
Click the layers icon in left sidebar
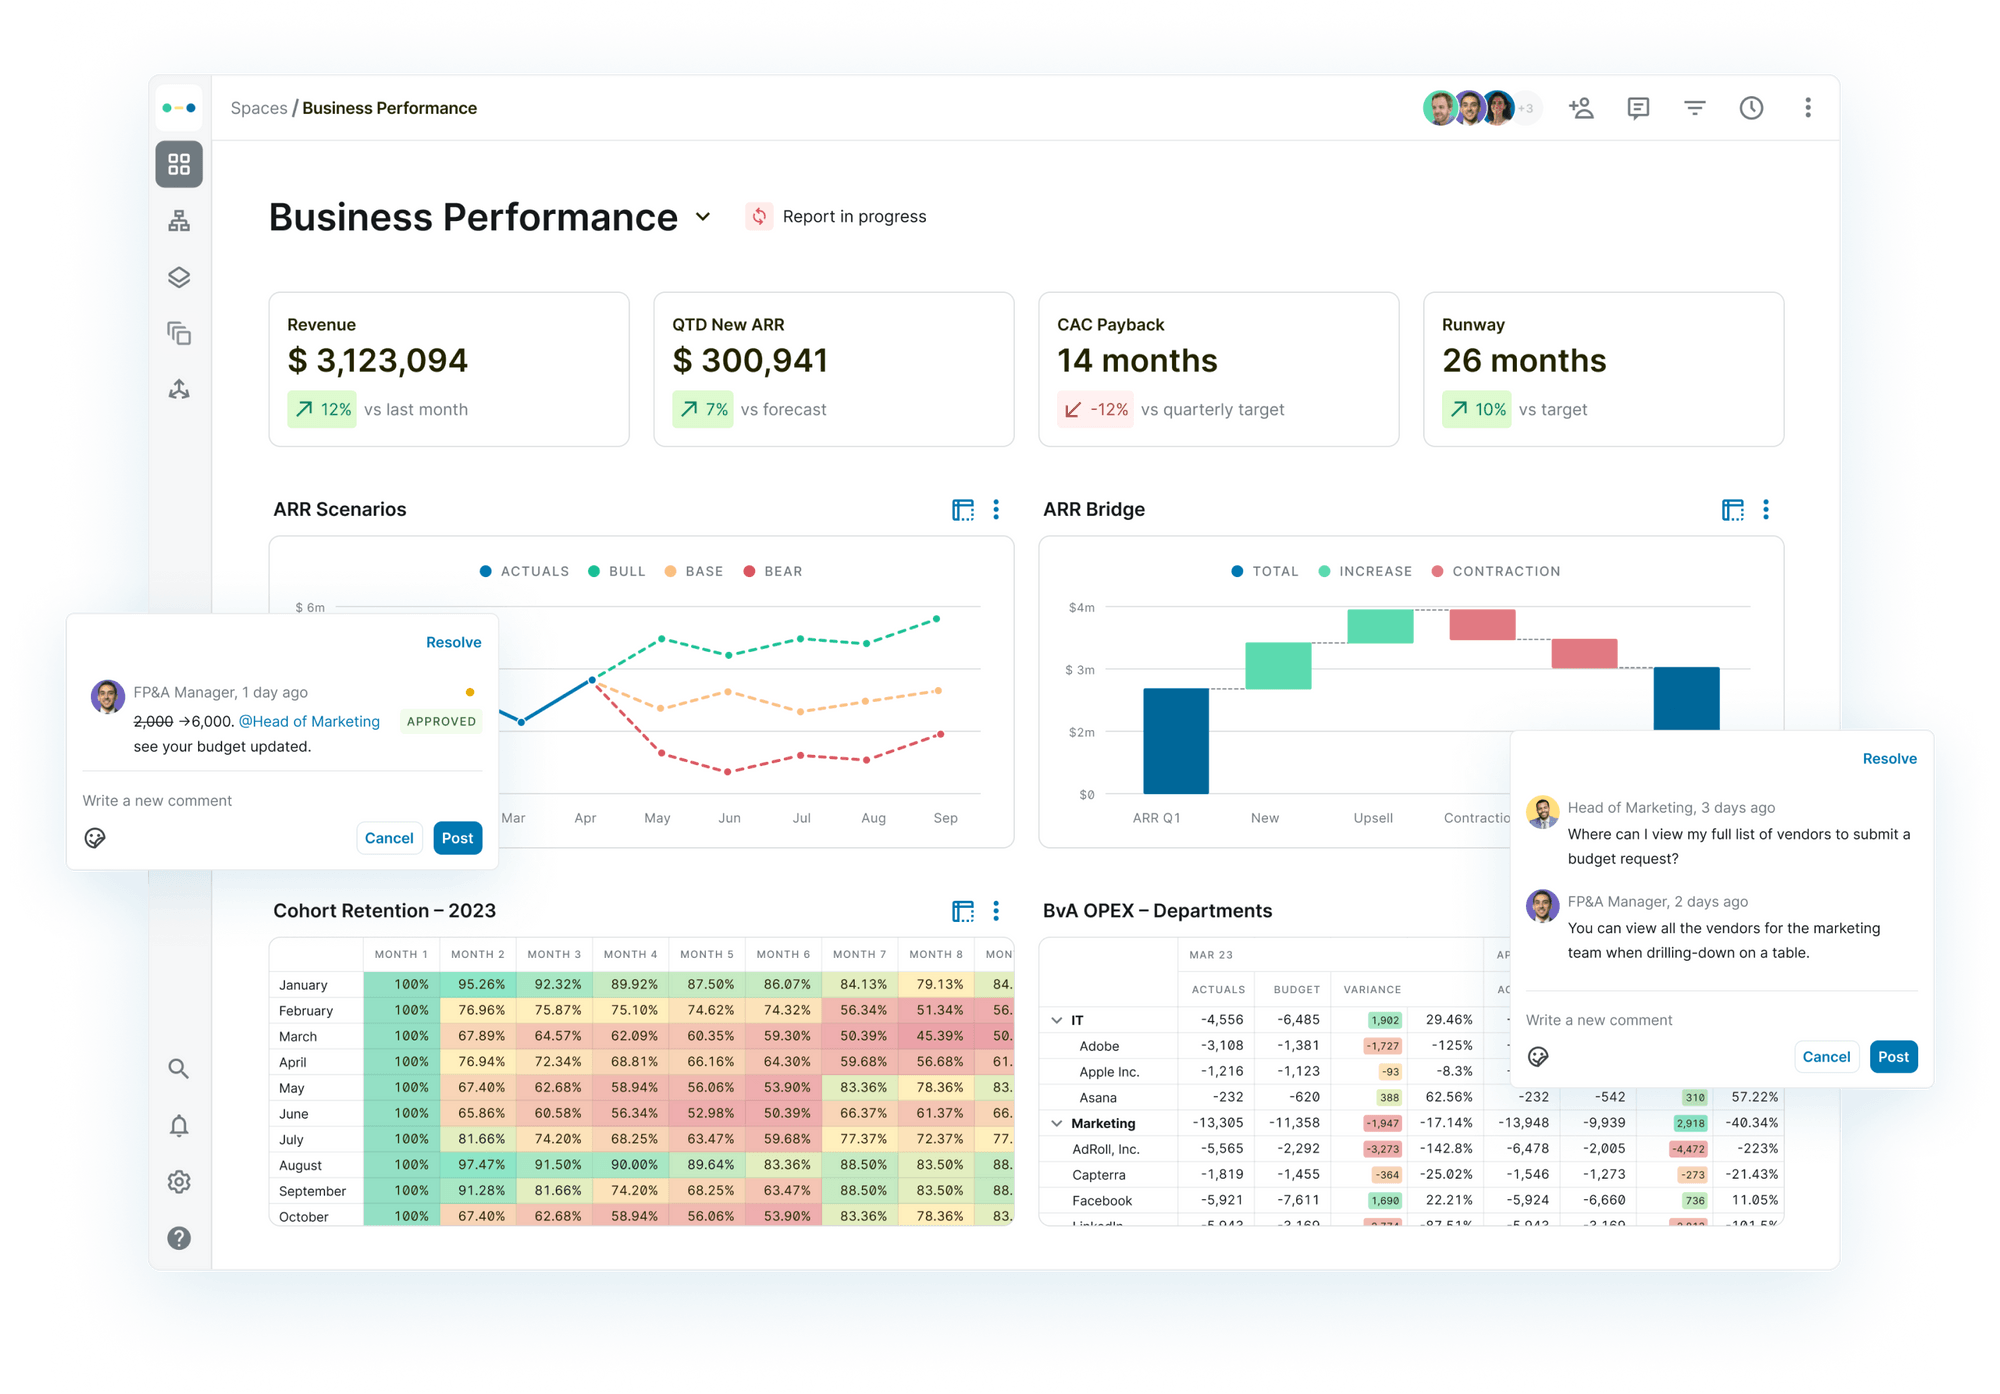(x=179, y=277)
